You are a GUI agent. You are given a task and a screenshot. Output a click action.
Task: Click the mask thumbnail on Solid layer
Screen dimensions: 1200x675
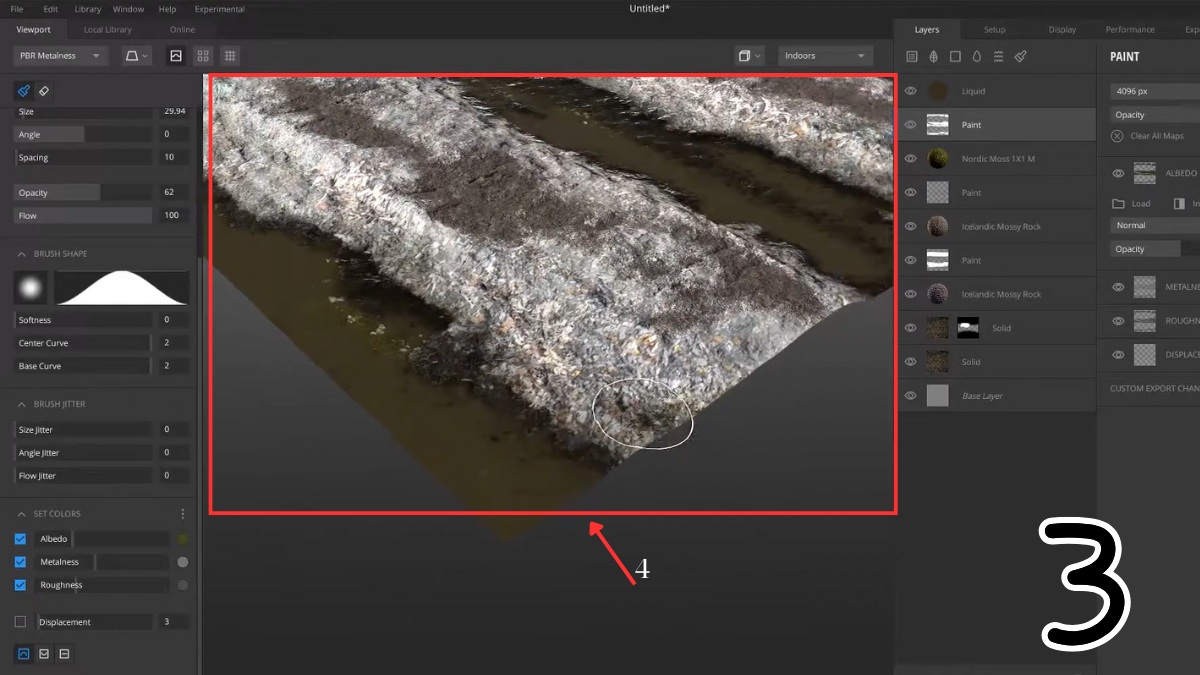(x=968, y=328)
